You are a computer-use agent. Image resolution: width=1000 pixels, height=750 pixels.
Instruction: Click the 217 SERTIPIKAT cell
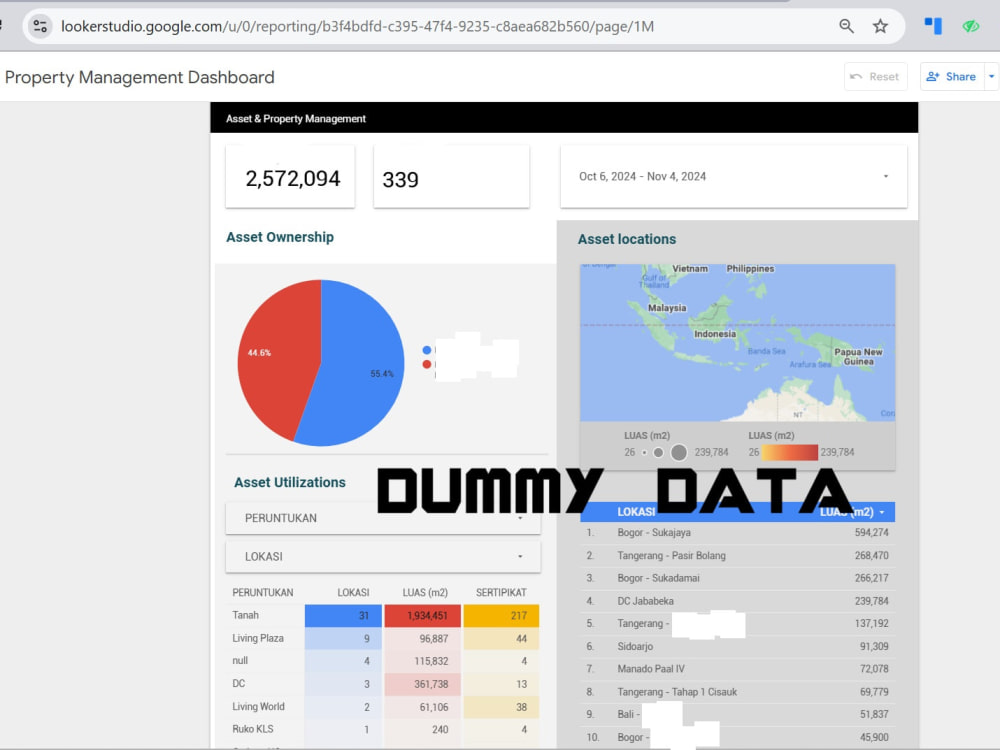[x=501, y=615]
